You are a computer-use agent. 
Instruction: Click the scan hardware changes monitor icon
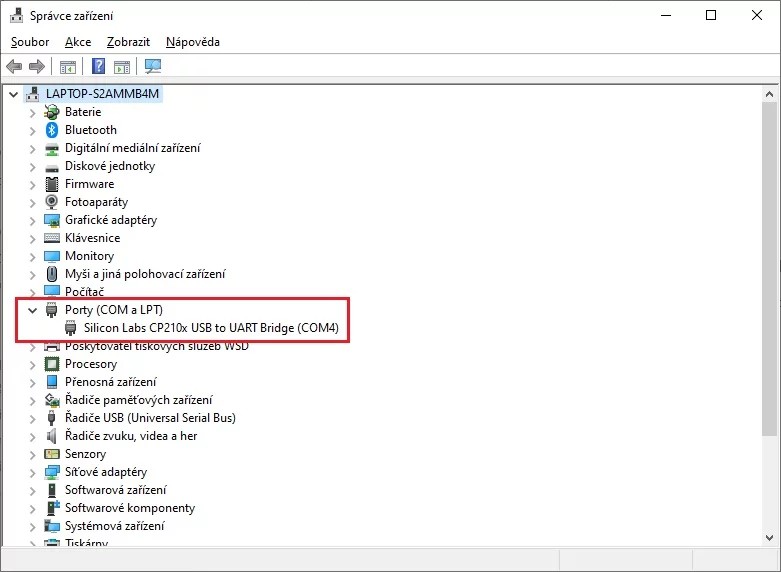pos(153,66)
